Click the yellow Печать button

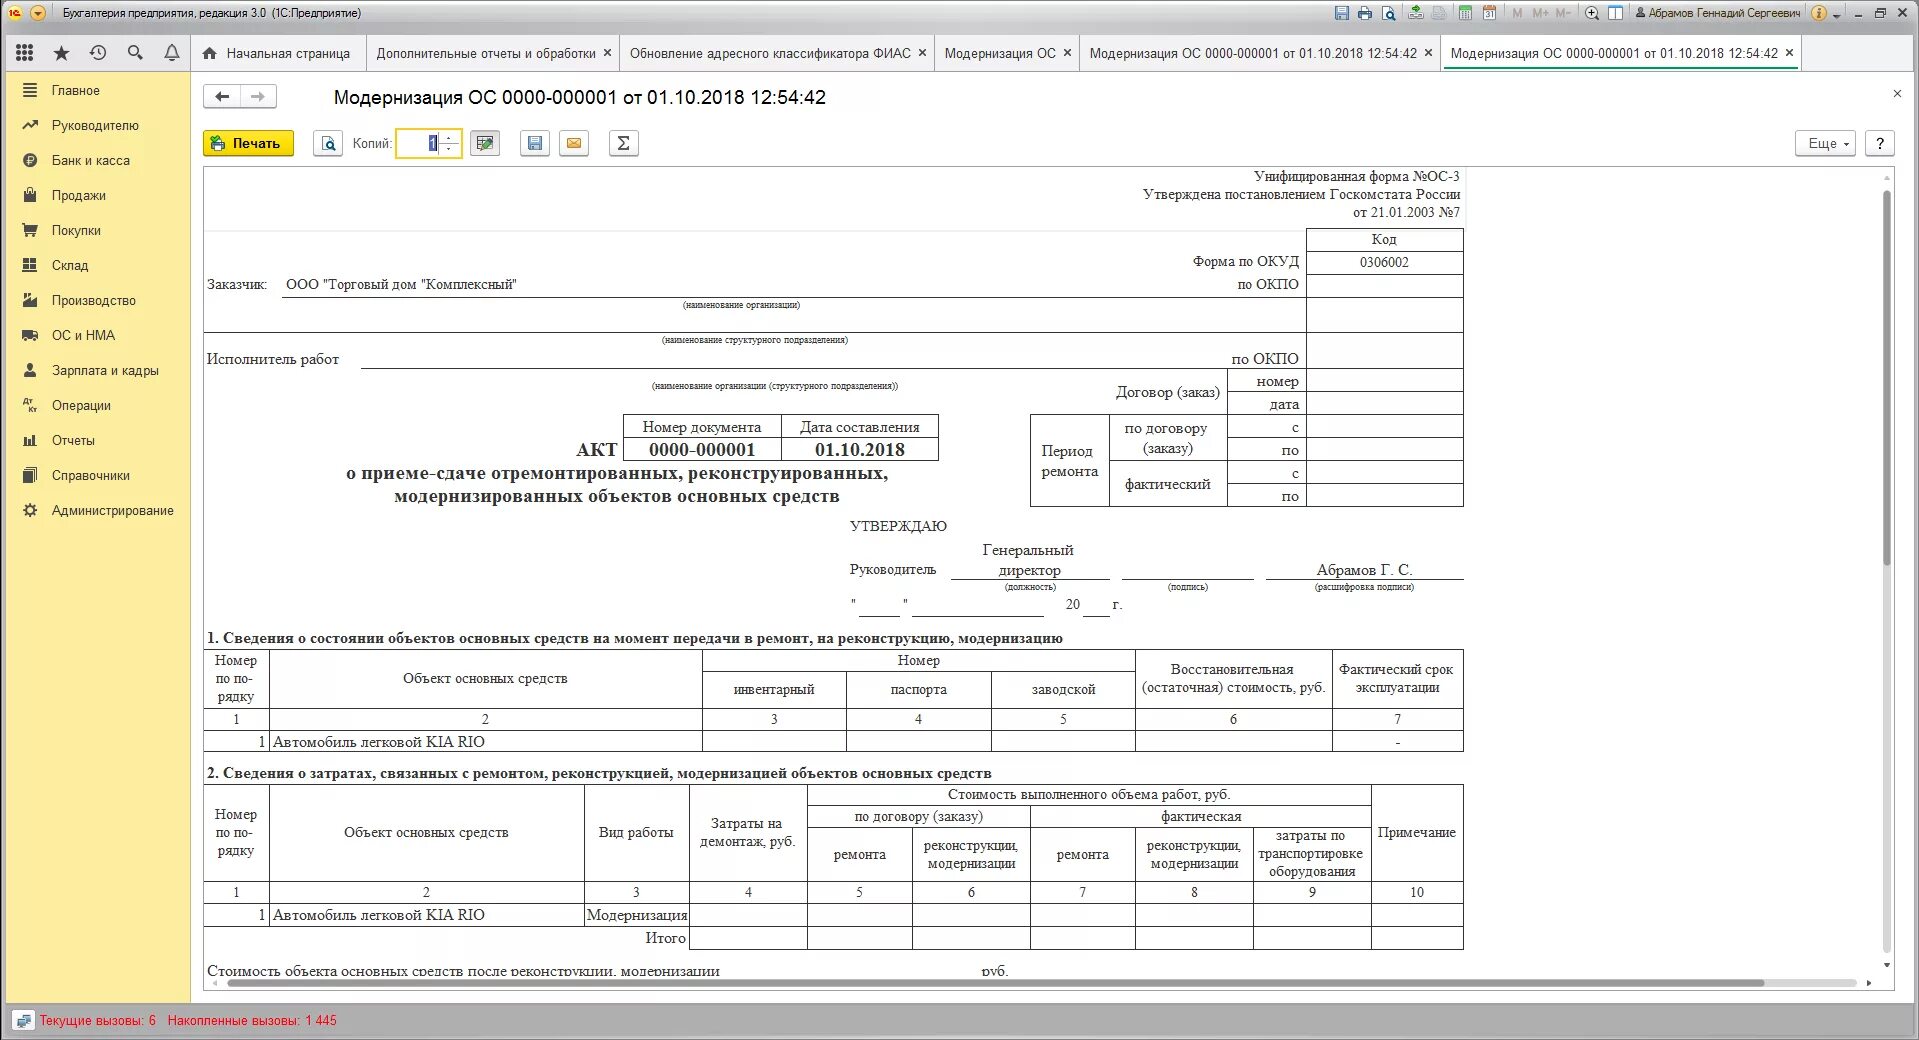click(x=248, y=143)
